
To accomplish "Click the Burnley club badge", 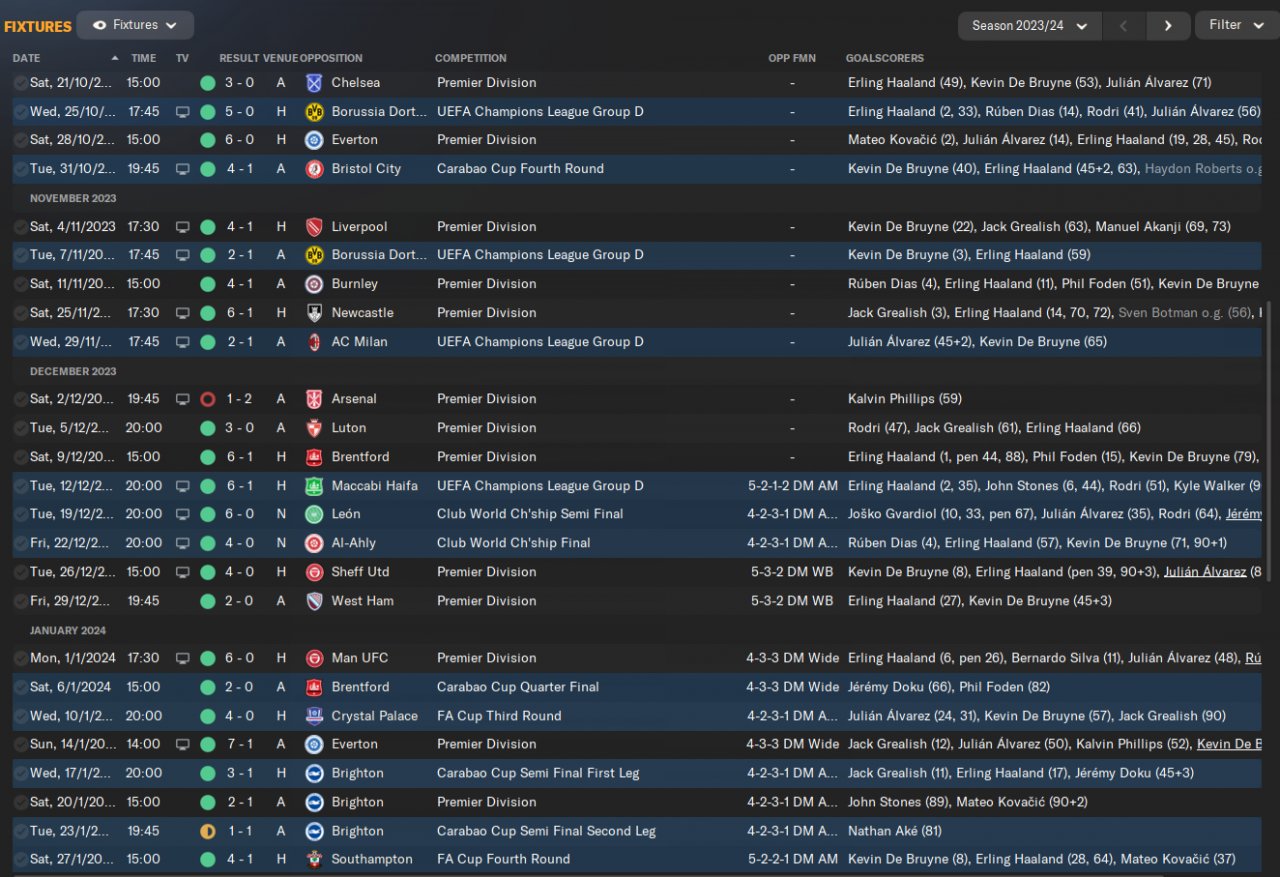I will point(314,284).
